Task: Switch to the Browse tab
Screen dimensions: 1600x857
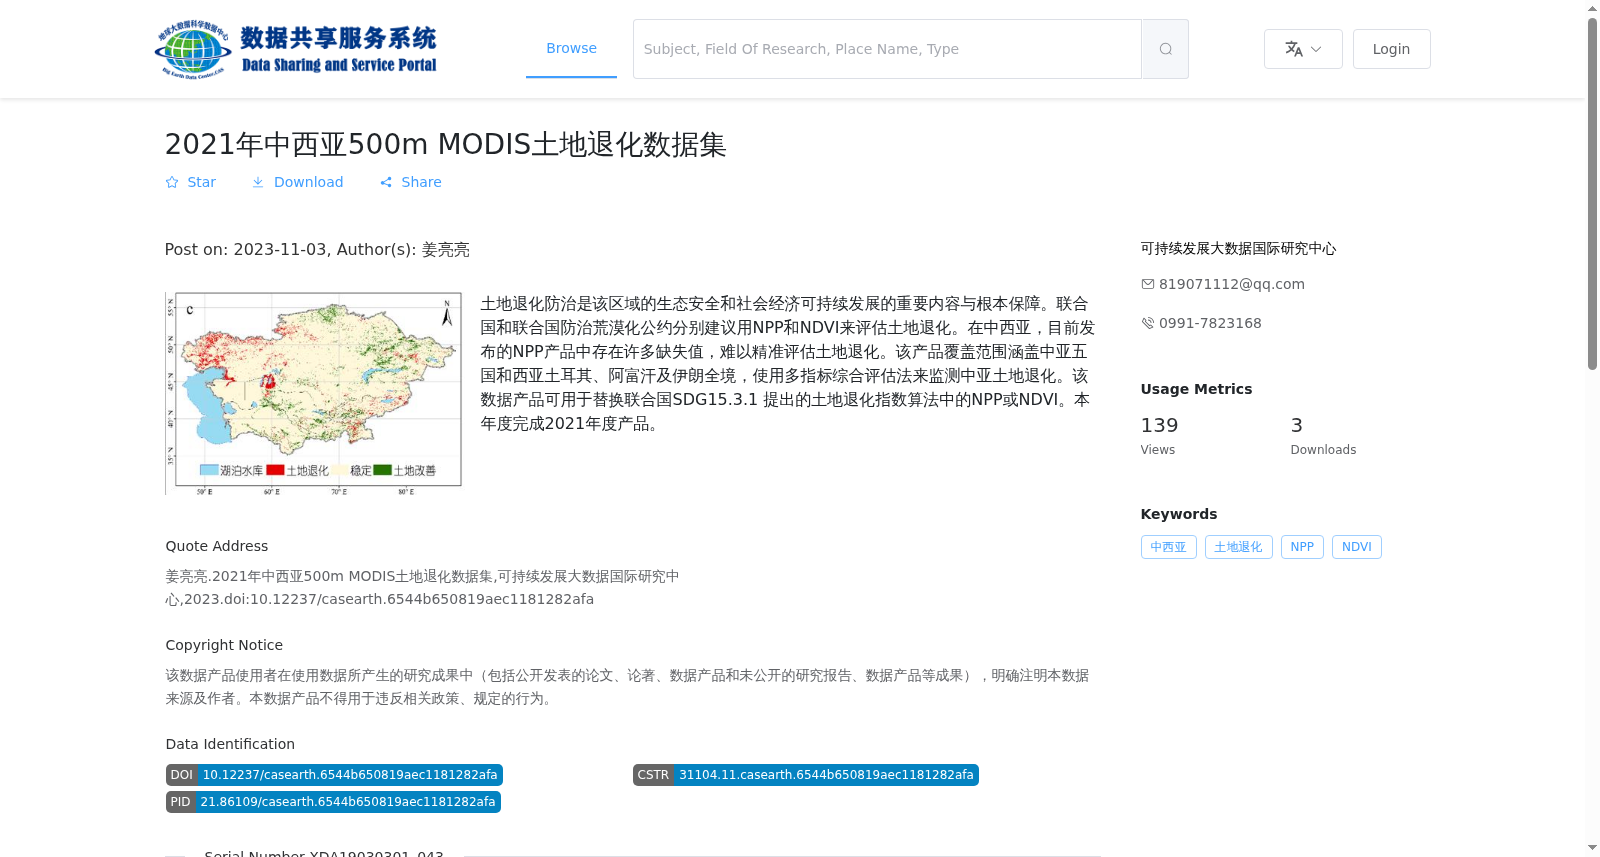Action: (x=571, y=48)
